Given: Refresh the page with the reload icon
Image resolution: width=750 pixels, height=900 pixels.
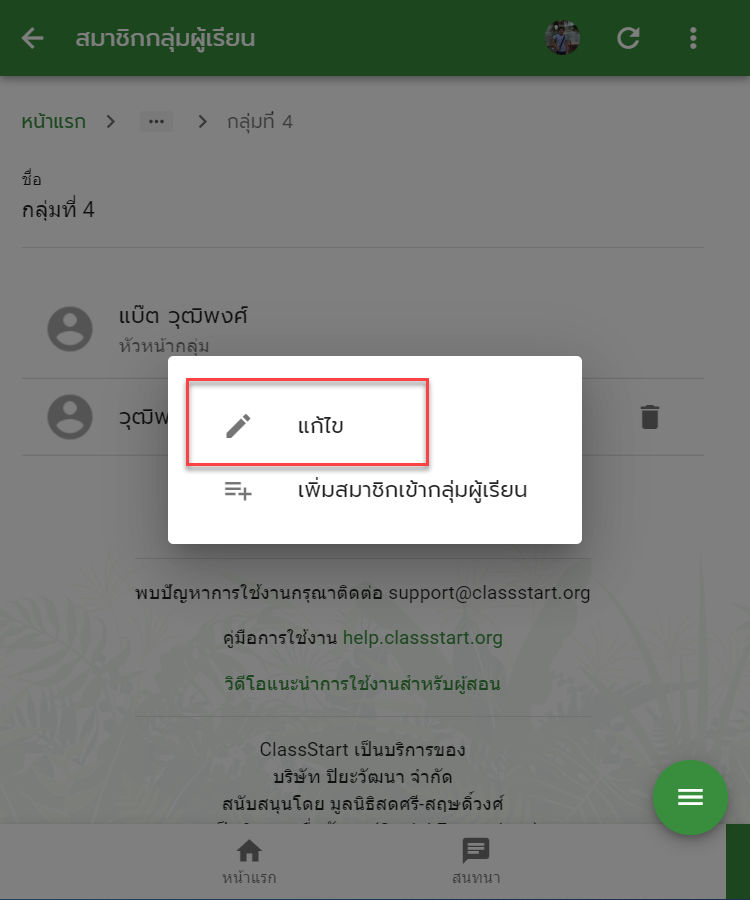Looking at the screenshot, I should coord(628,38).
